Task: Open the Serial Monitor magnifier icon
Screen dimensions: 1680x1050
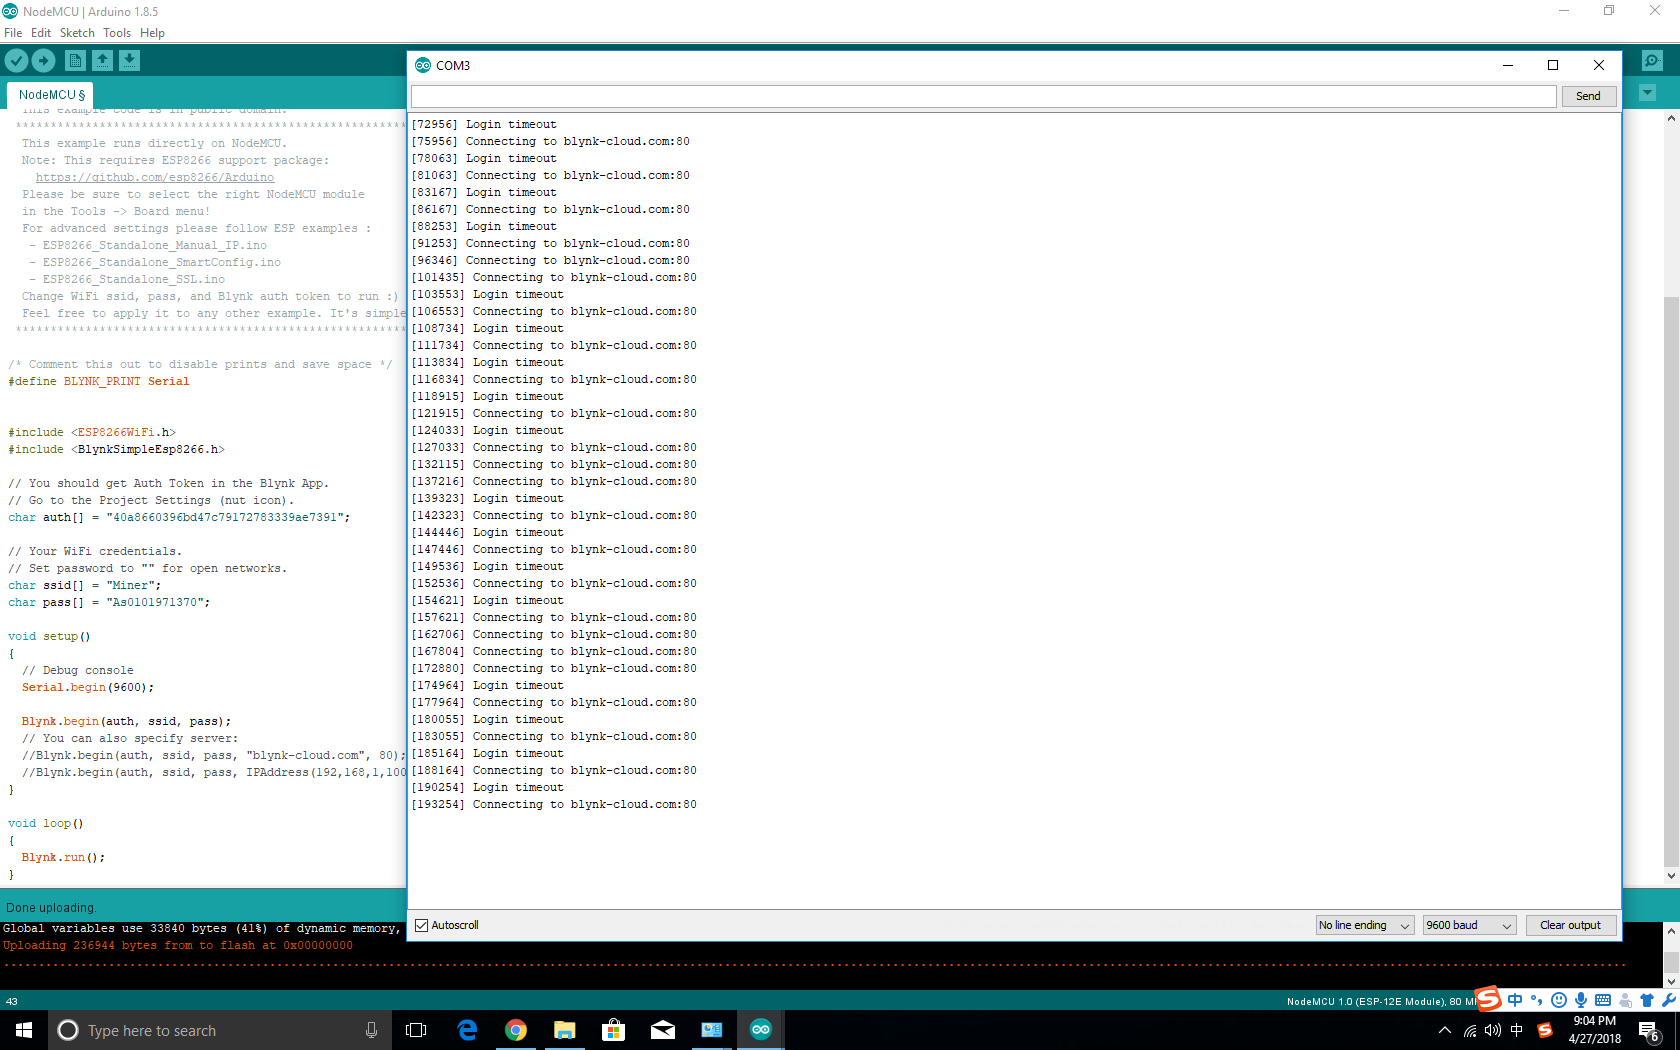Action: 1652,61
